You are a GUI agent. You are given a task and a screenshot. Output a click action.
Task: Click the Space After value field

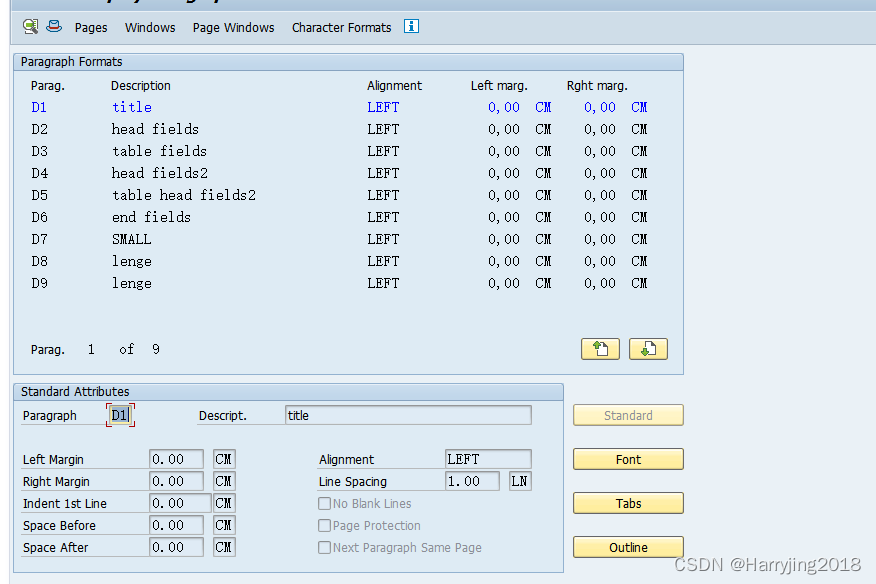tap(176, 547)
